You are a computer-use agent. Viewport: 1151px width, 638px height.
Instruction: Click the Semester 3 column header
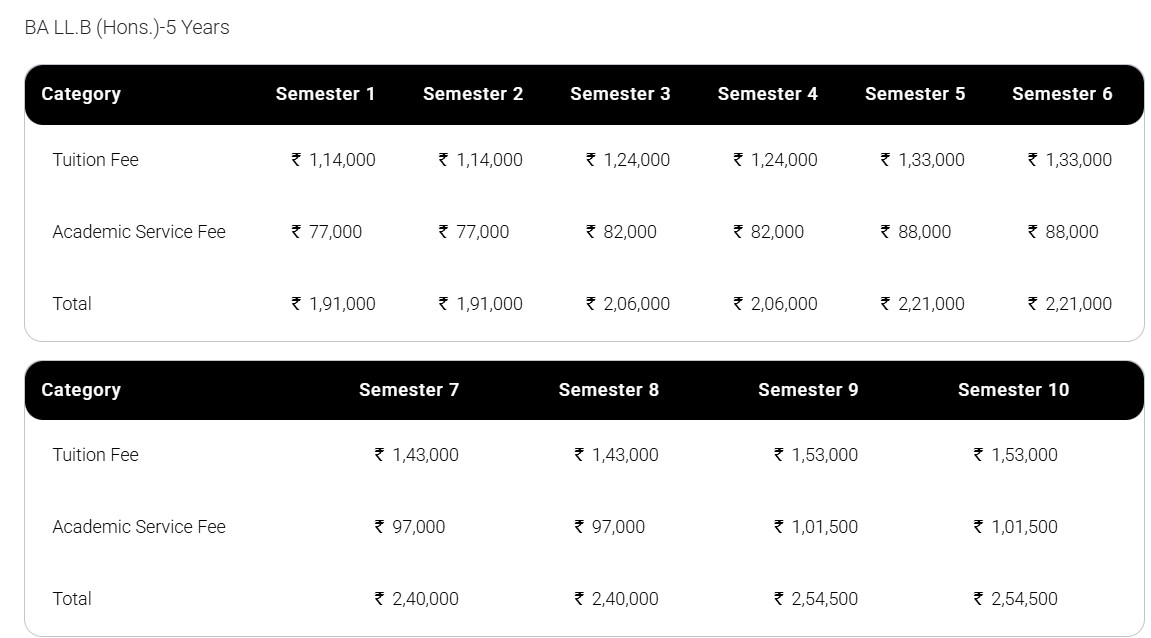tap(620, 94)
